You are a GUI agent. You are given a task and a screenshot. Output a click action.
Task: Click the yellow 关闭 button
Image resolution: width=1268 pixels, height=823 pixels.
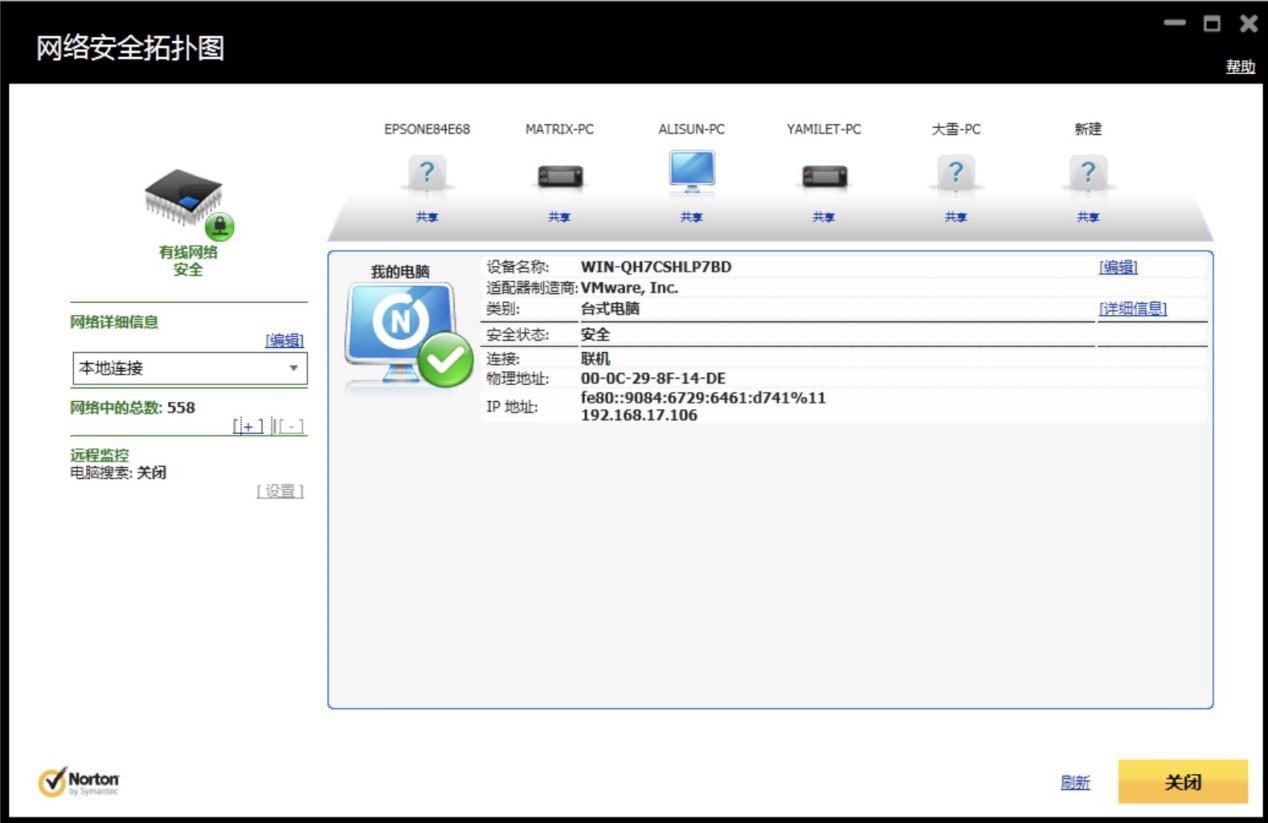click(1183, 782)
